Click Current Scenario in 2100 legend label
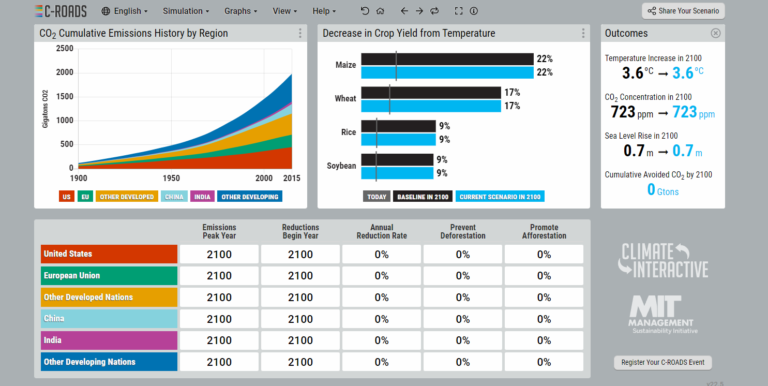 click(x=500, y=196)
